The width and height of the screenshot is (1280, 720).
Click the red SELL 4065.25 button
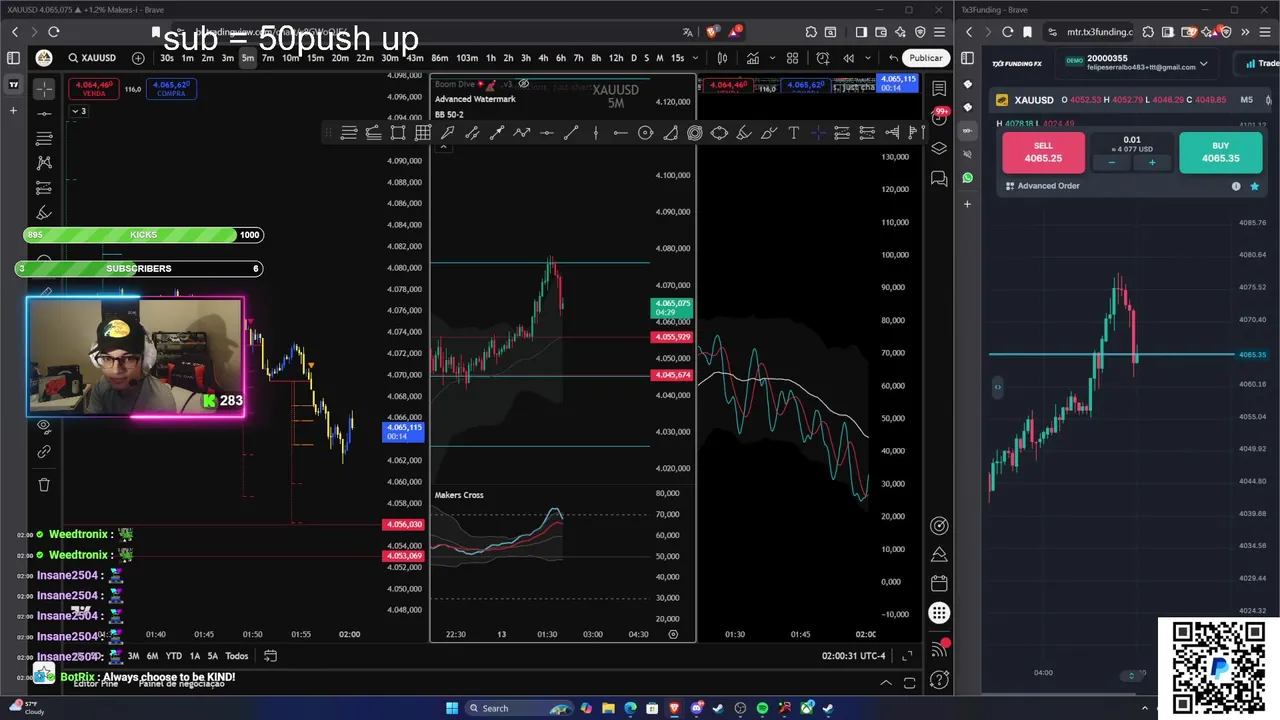tap(1043, 152)
